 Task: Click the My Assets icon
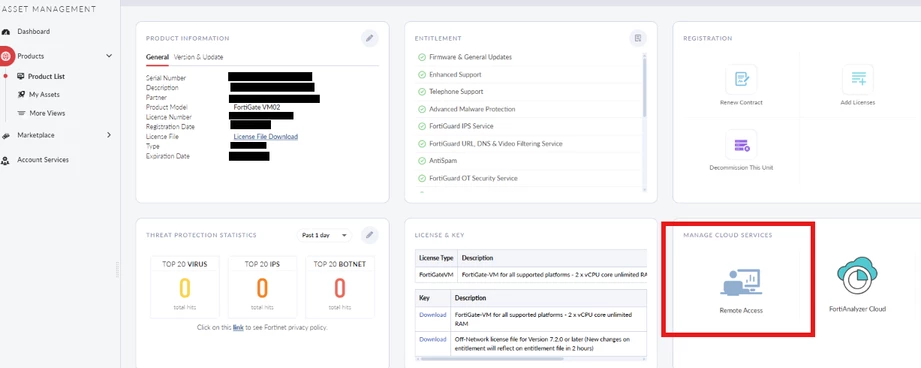(x=22, y=94)
